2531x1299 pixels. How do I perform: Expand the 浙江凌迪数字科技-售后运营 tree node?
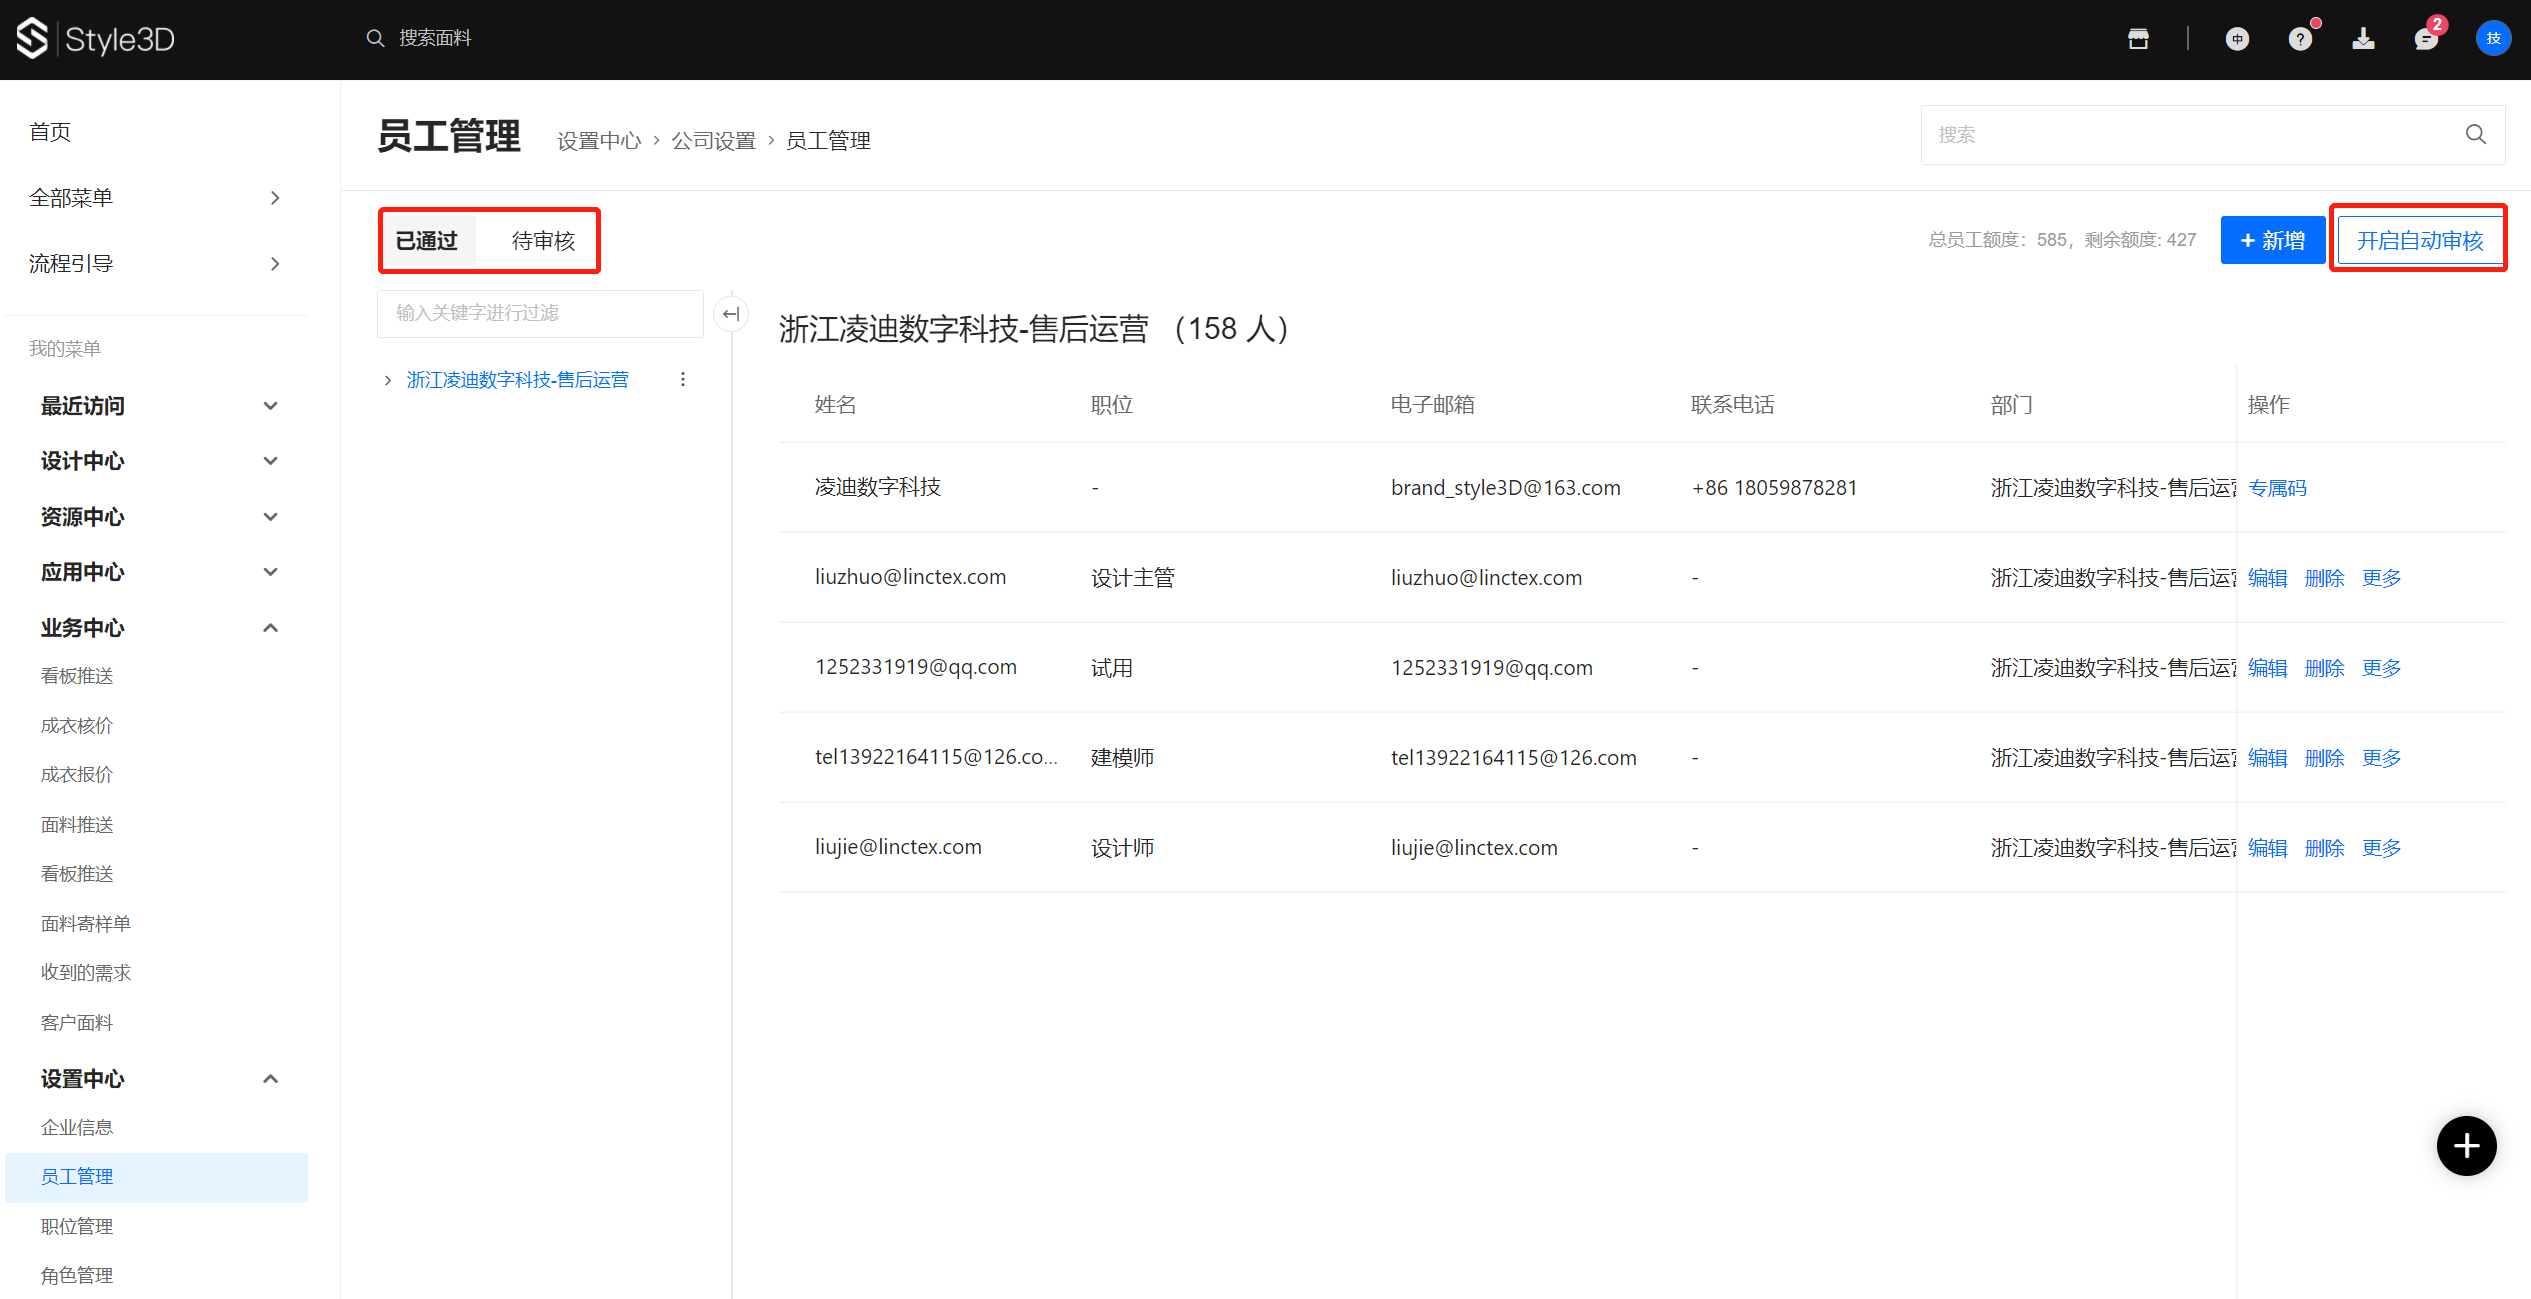(x=388, y=380)
